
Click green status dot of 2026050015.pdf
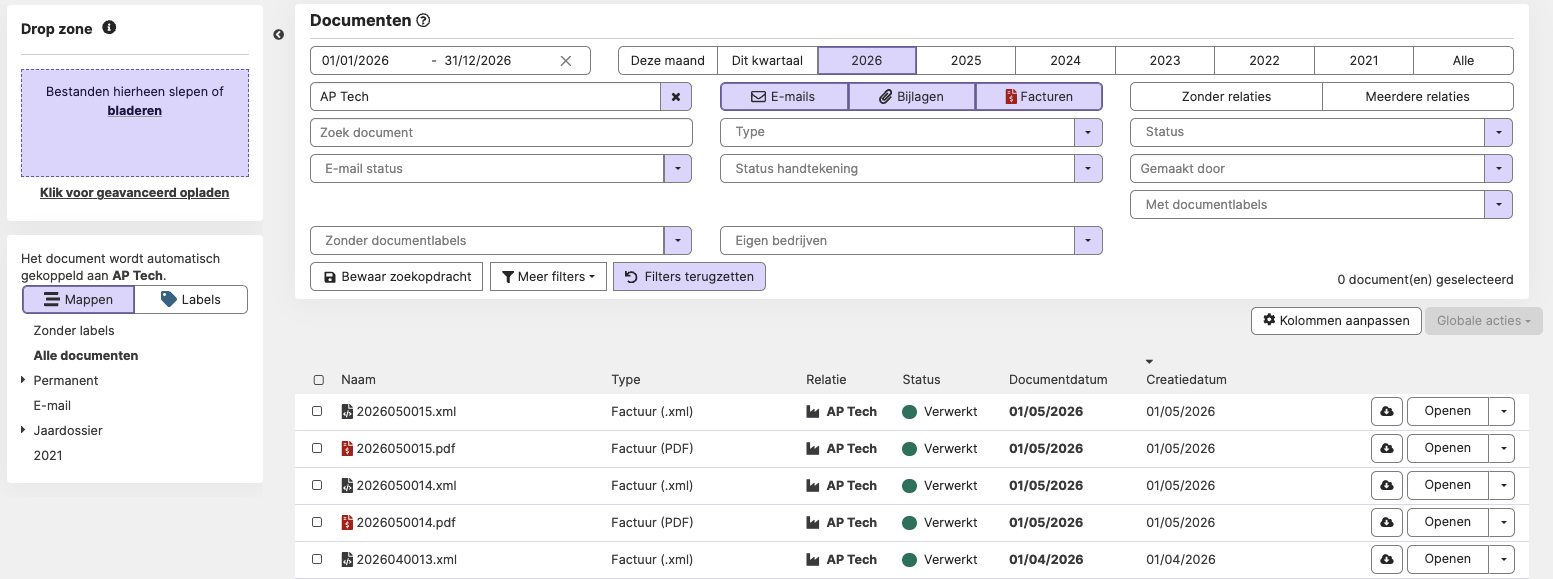(909, 448)
